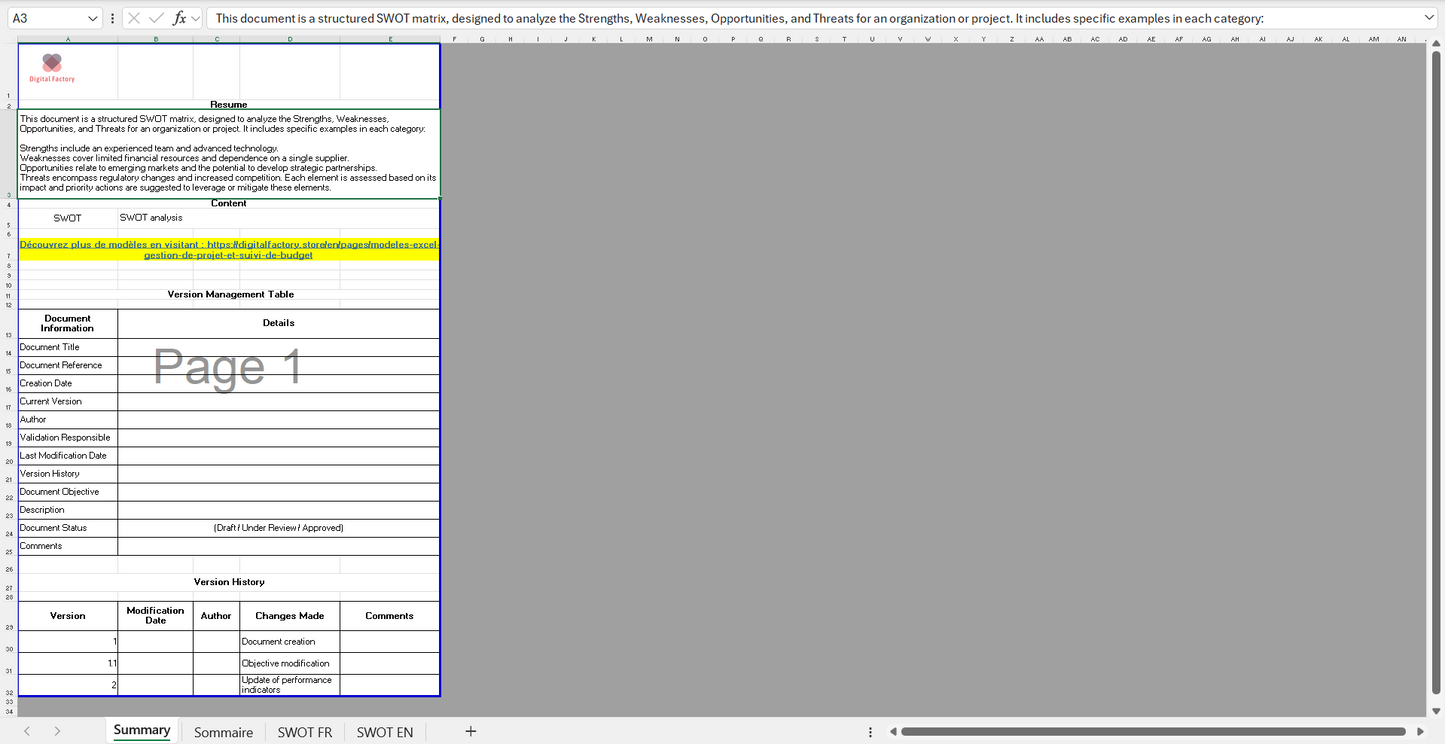Open the Name Box dropdown arrow
The height and width of the screenshot is (744, 1445).
pyautogui.click(x=93, y=18)
